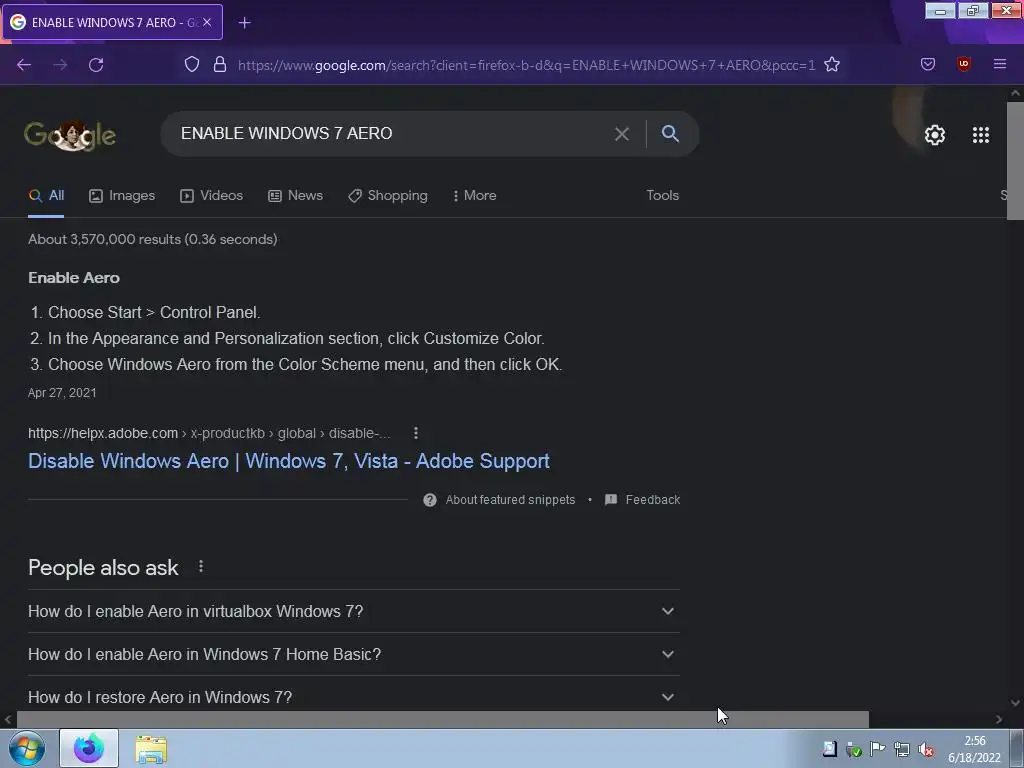The height and width of the screenshot is (768, 1024).
Task: Go back with the browser back arrow
Action: tap(24, 65)
